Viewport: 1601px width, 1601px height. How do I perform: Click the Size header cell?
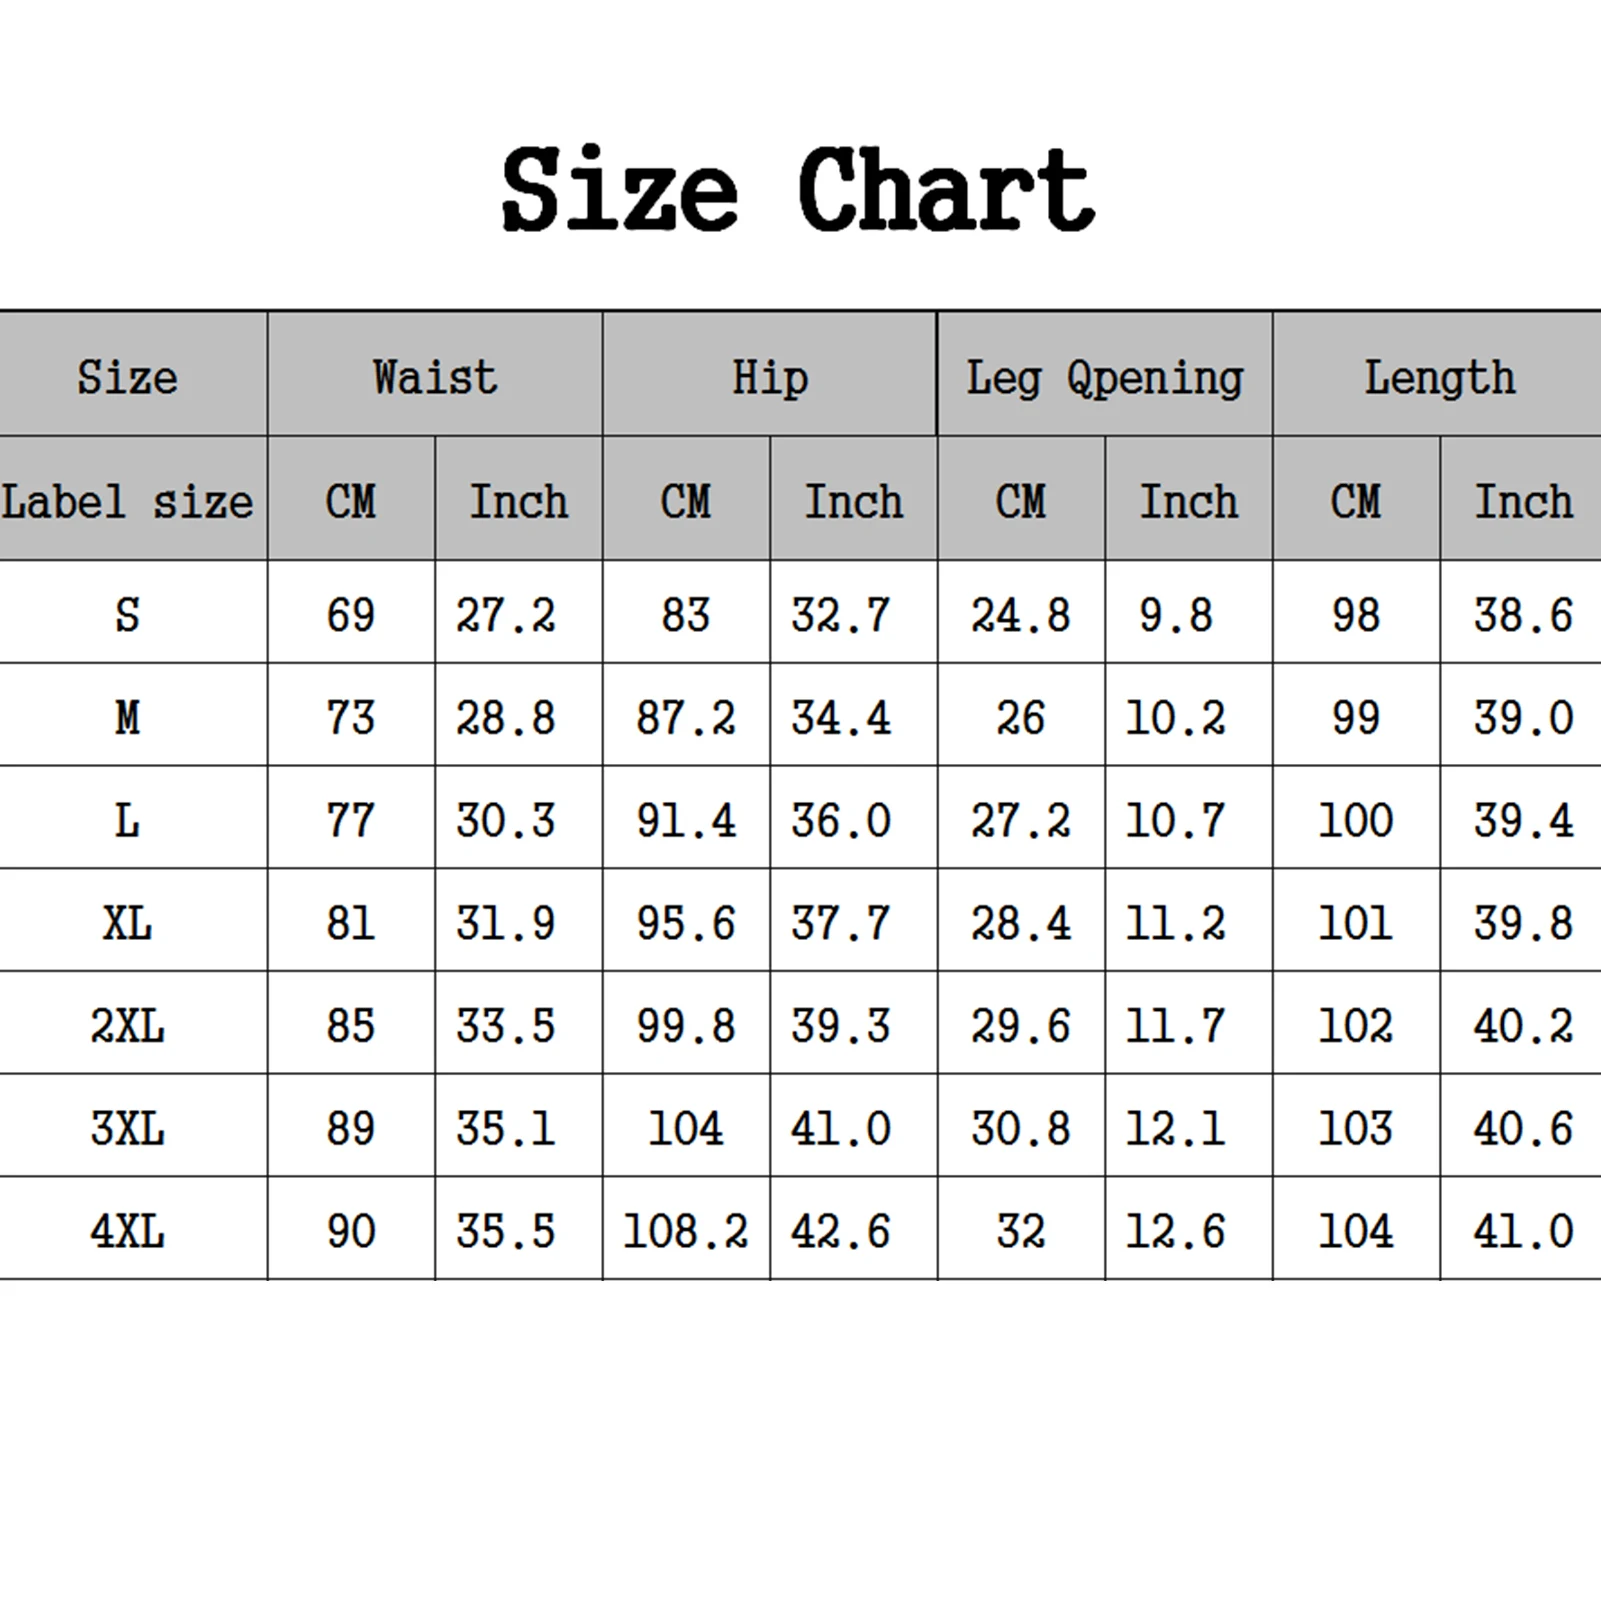click(x=127, y=377)
